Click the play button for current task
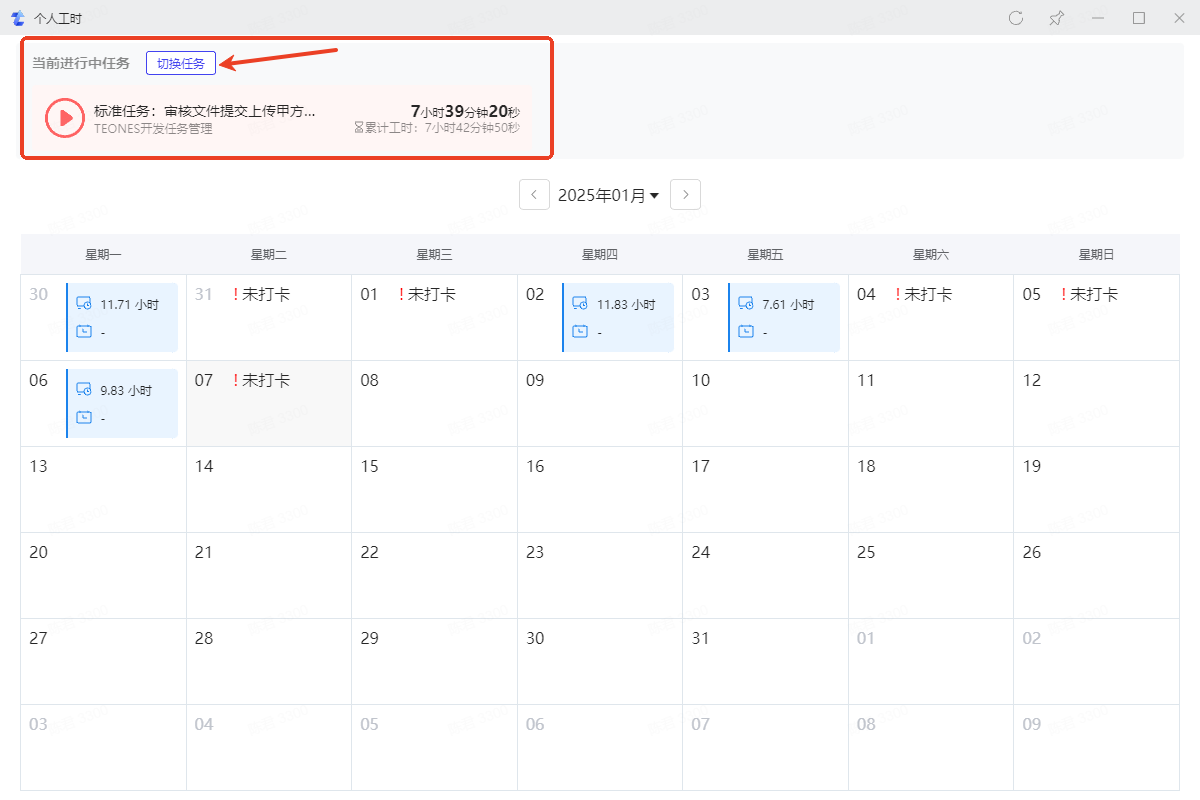This screenshot has width=1200, height=800. [65, 117]
